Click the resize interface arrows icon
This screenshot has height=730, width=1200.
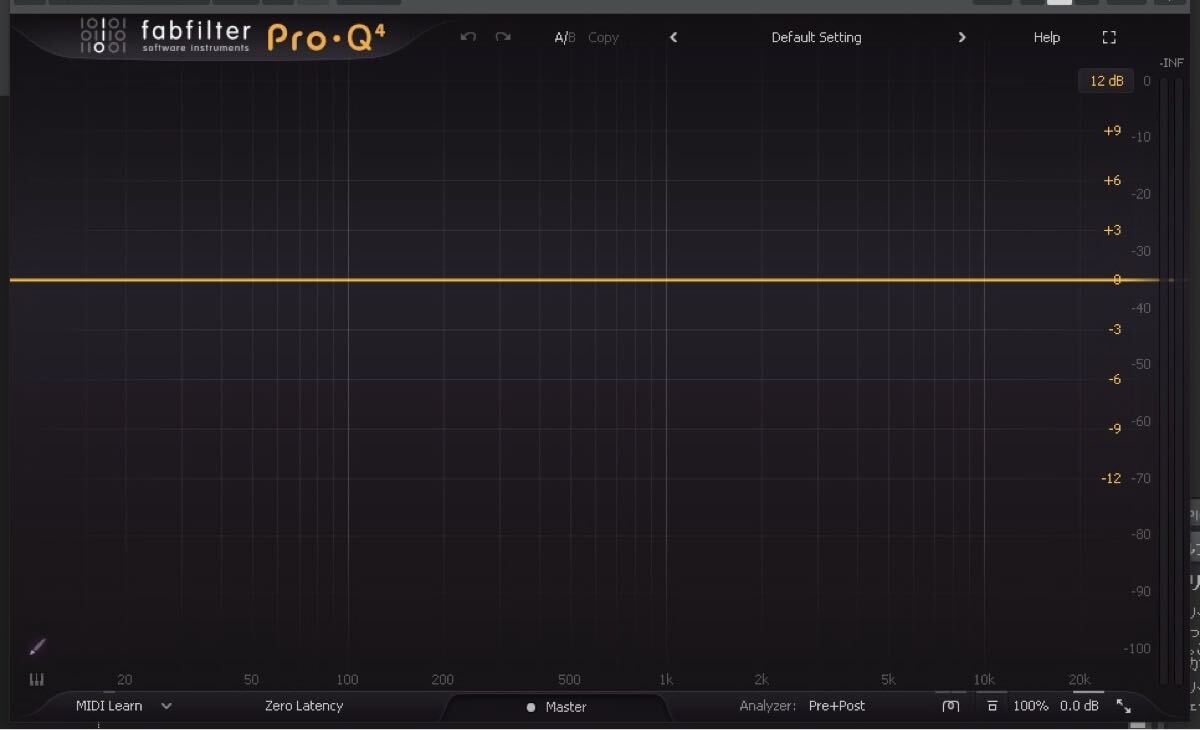pos(1124,706)
